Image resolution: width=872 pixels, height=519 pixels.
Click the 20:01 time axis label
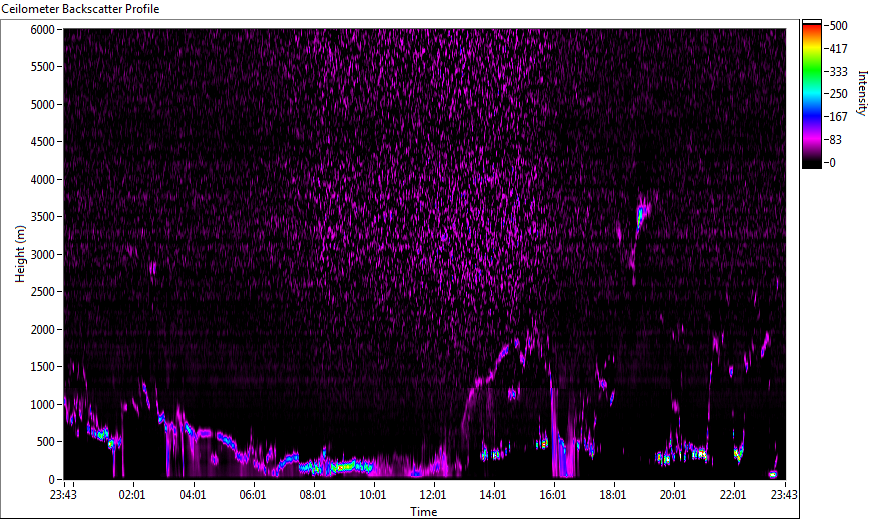[673, 495]
